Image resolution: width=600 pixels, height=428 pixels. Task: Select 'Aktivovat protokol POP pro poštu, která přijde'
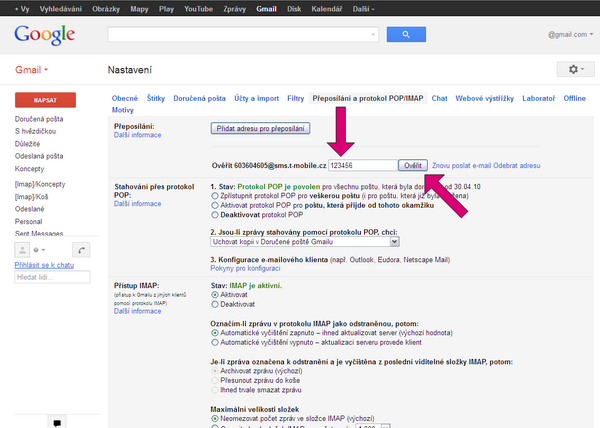[x=215, y=205]
